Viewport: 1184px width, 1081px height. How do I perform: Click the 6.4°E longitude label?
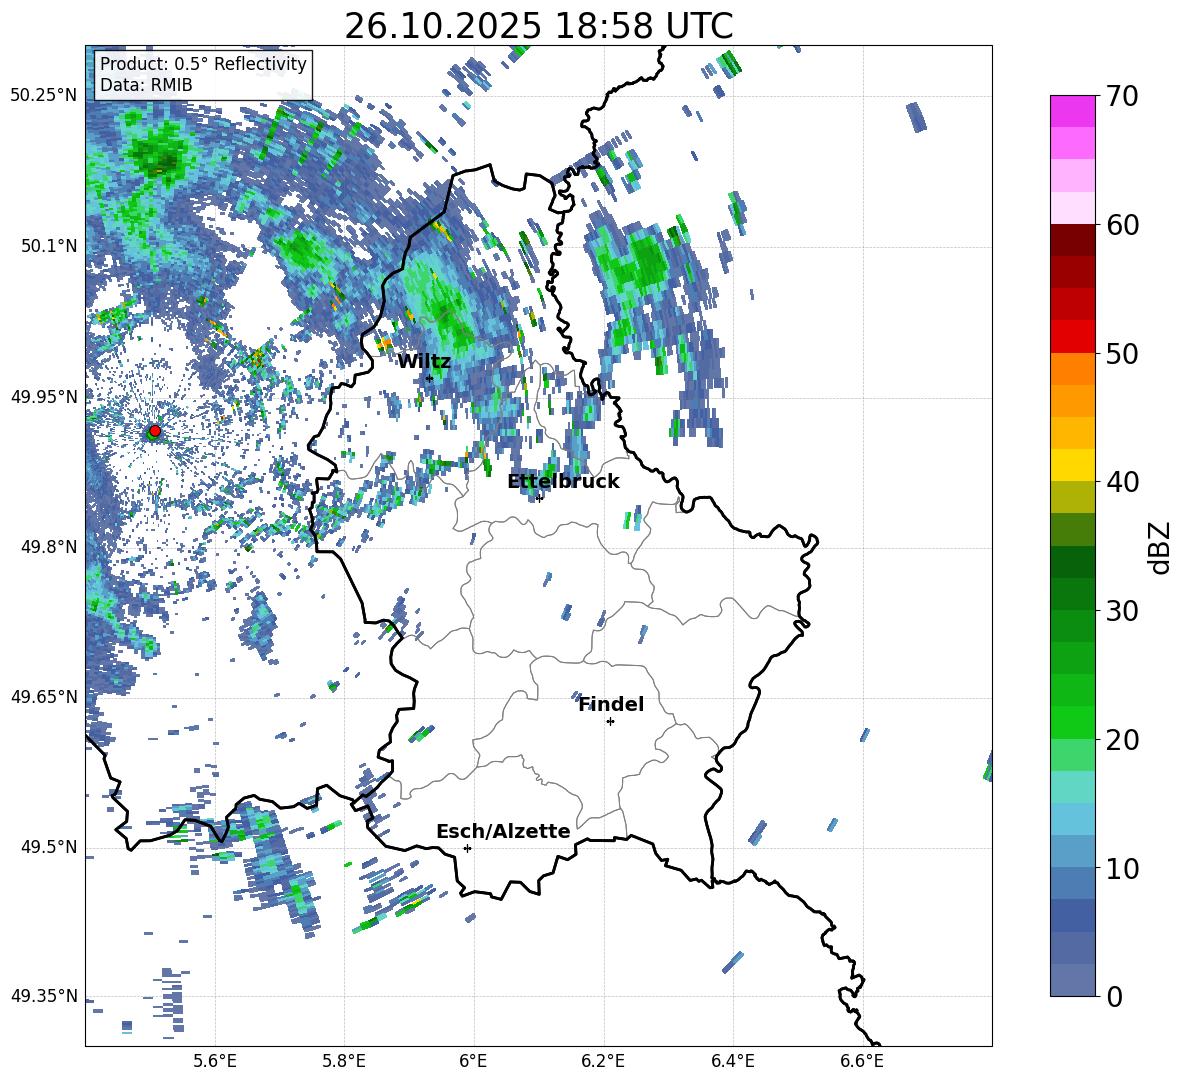(x=732, y=1061)
